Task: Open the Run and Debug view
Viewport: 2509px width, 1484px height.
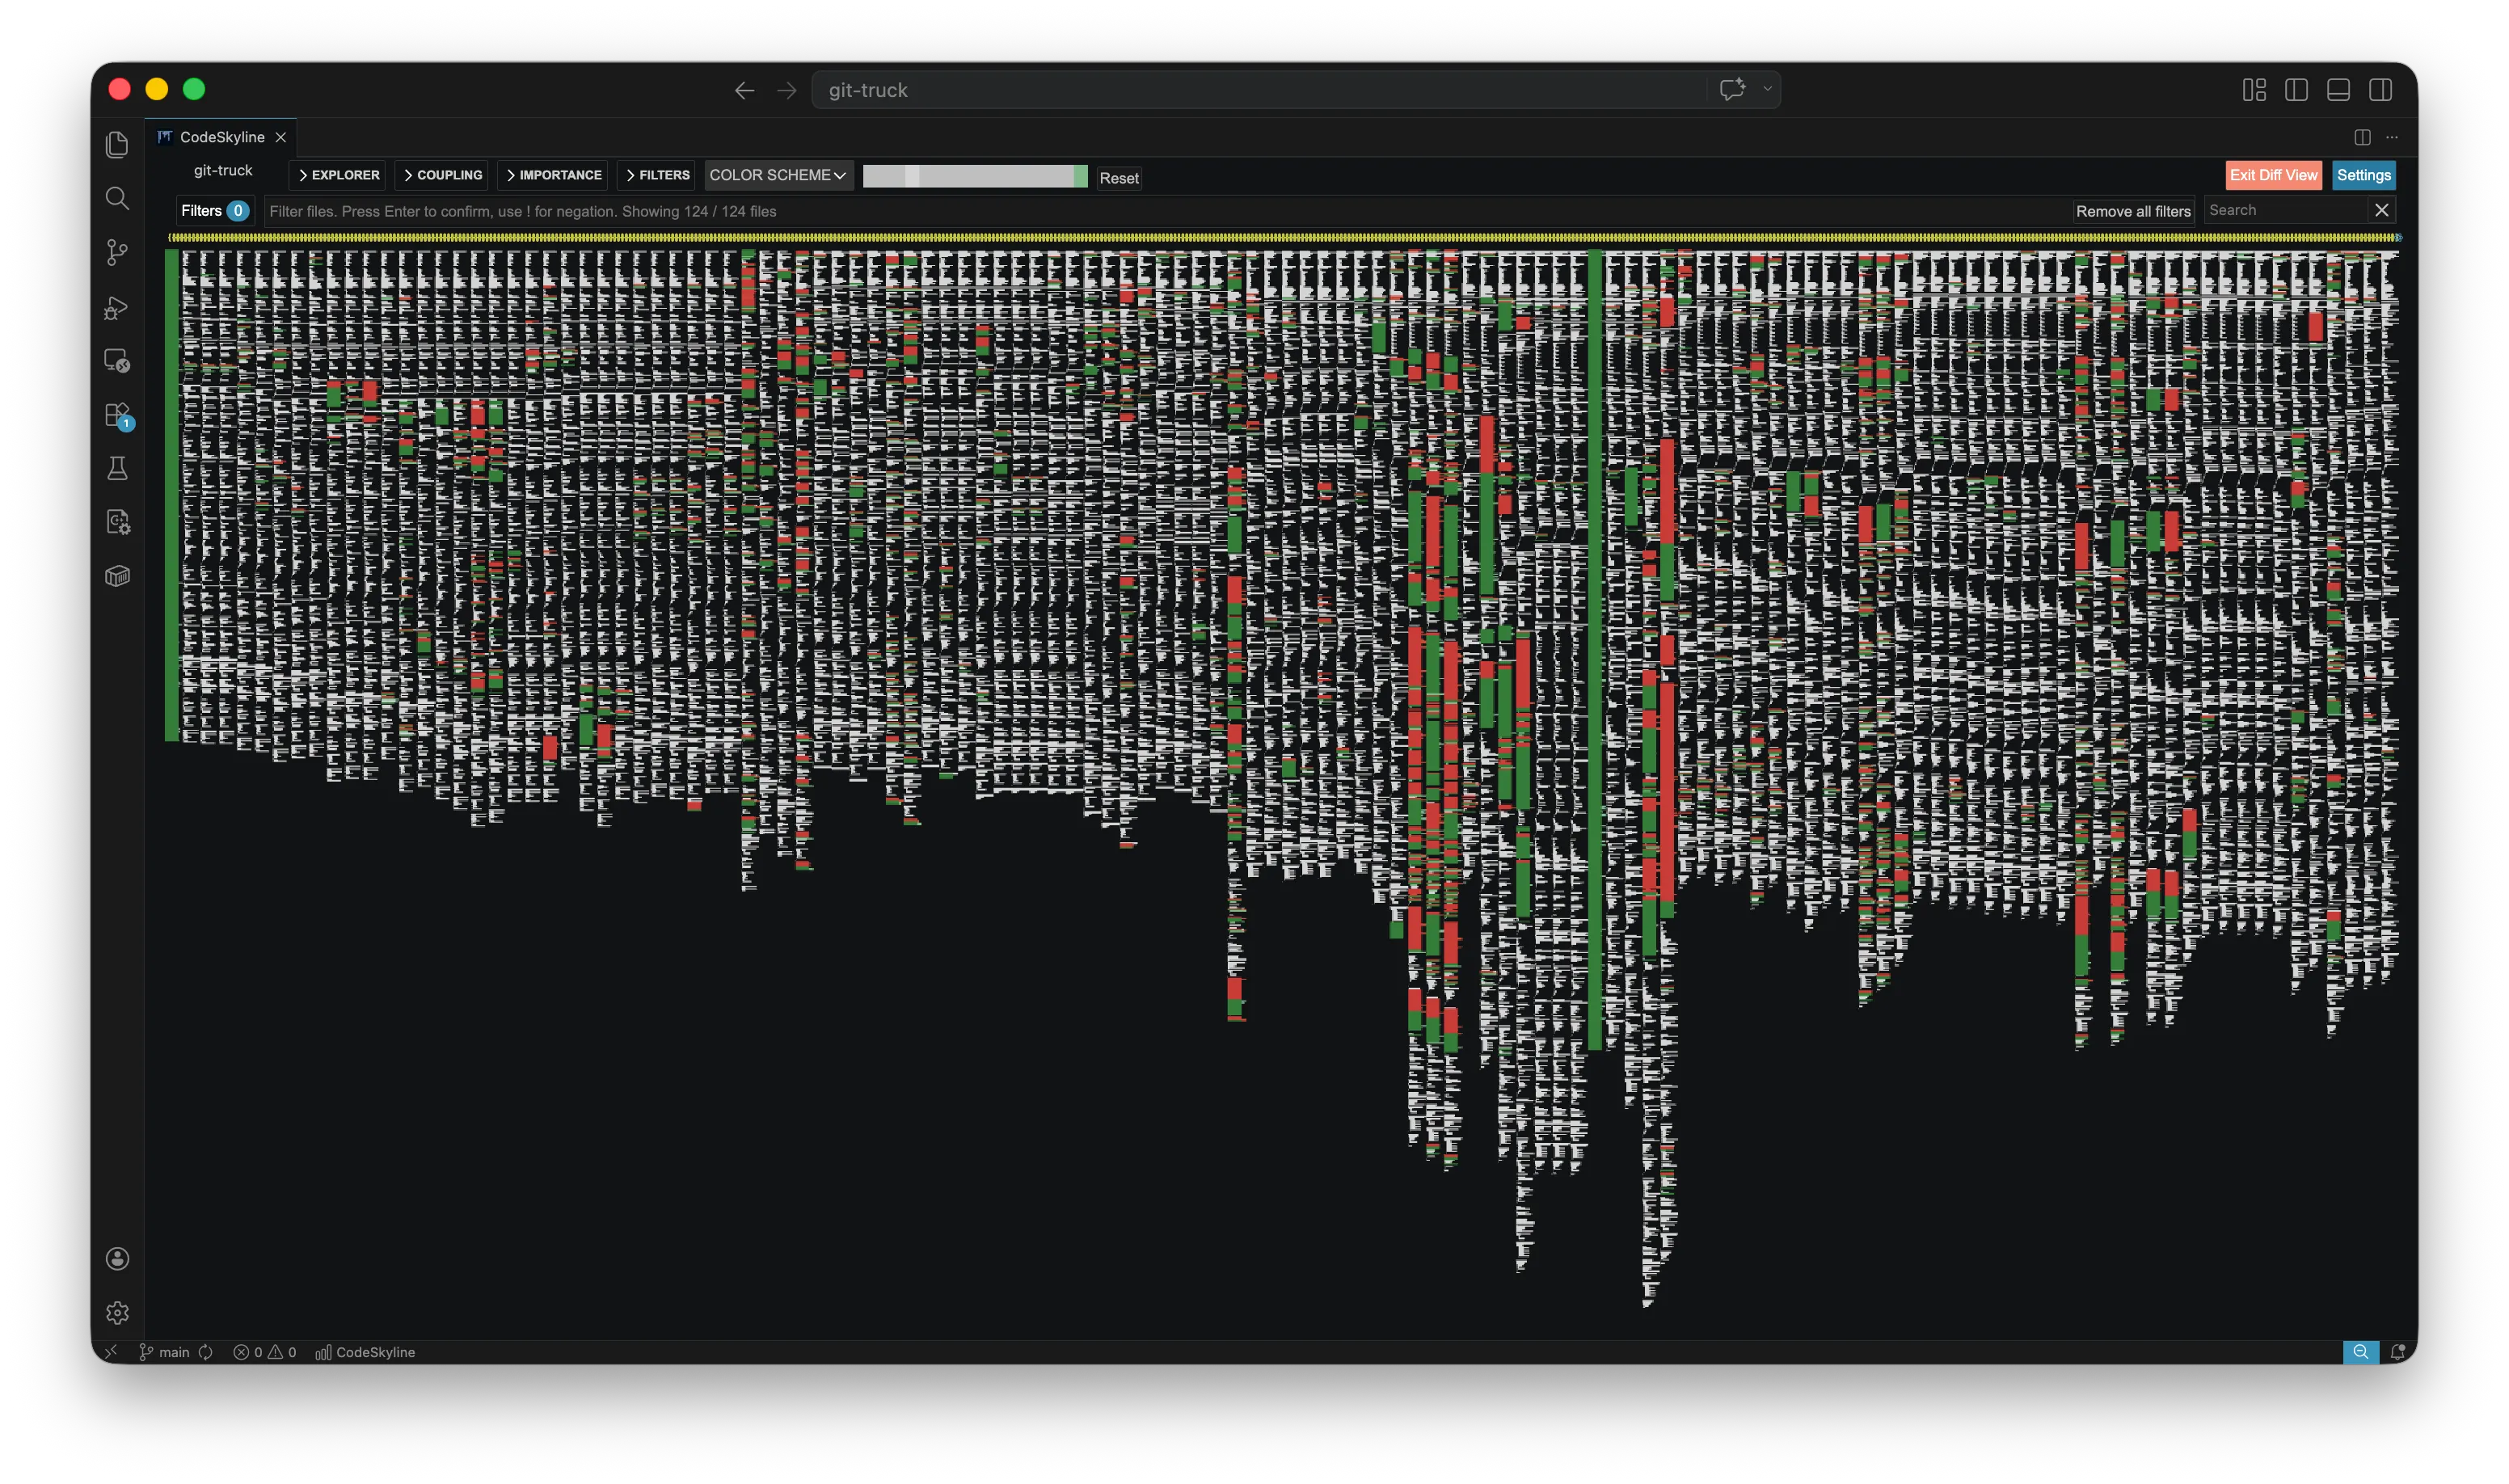Action: click(x=117, y=307)
